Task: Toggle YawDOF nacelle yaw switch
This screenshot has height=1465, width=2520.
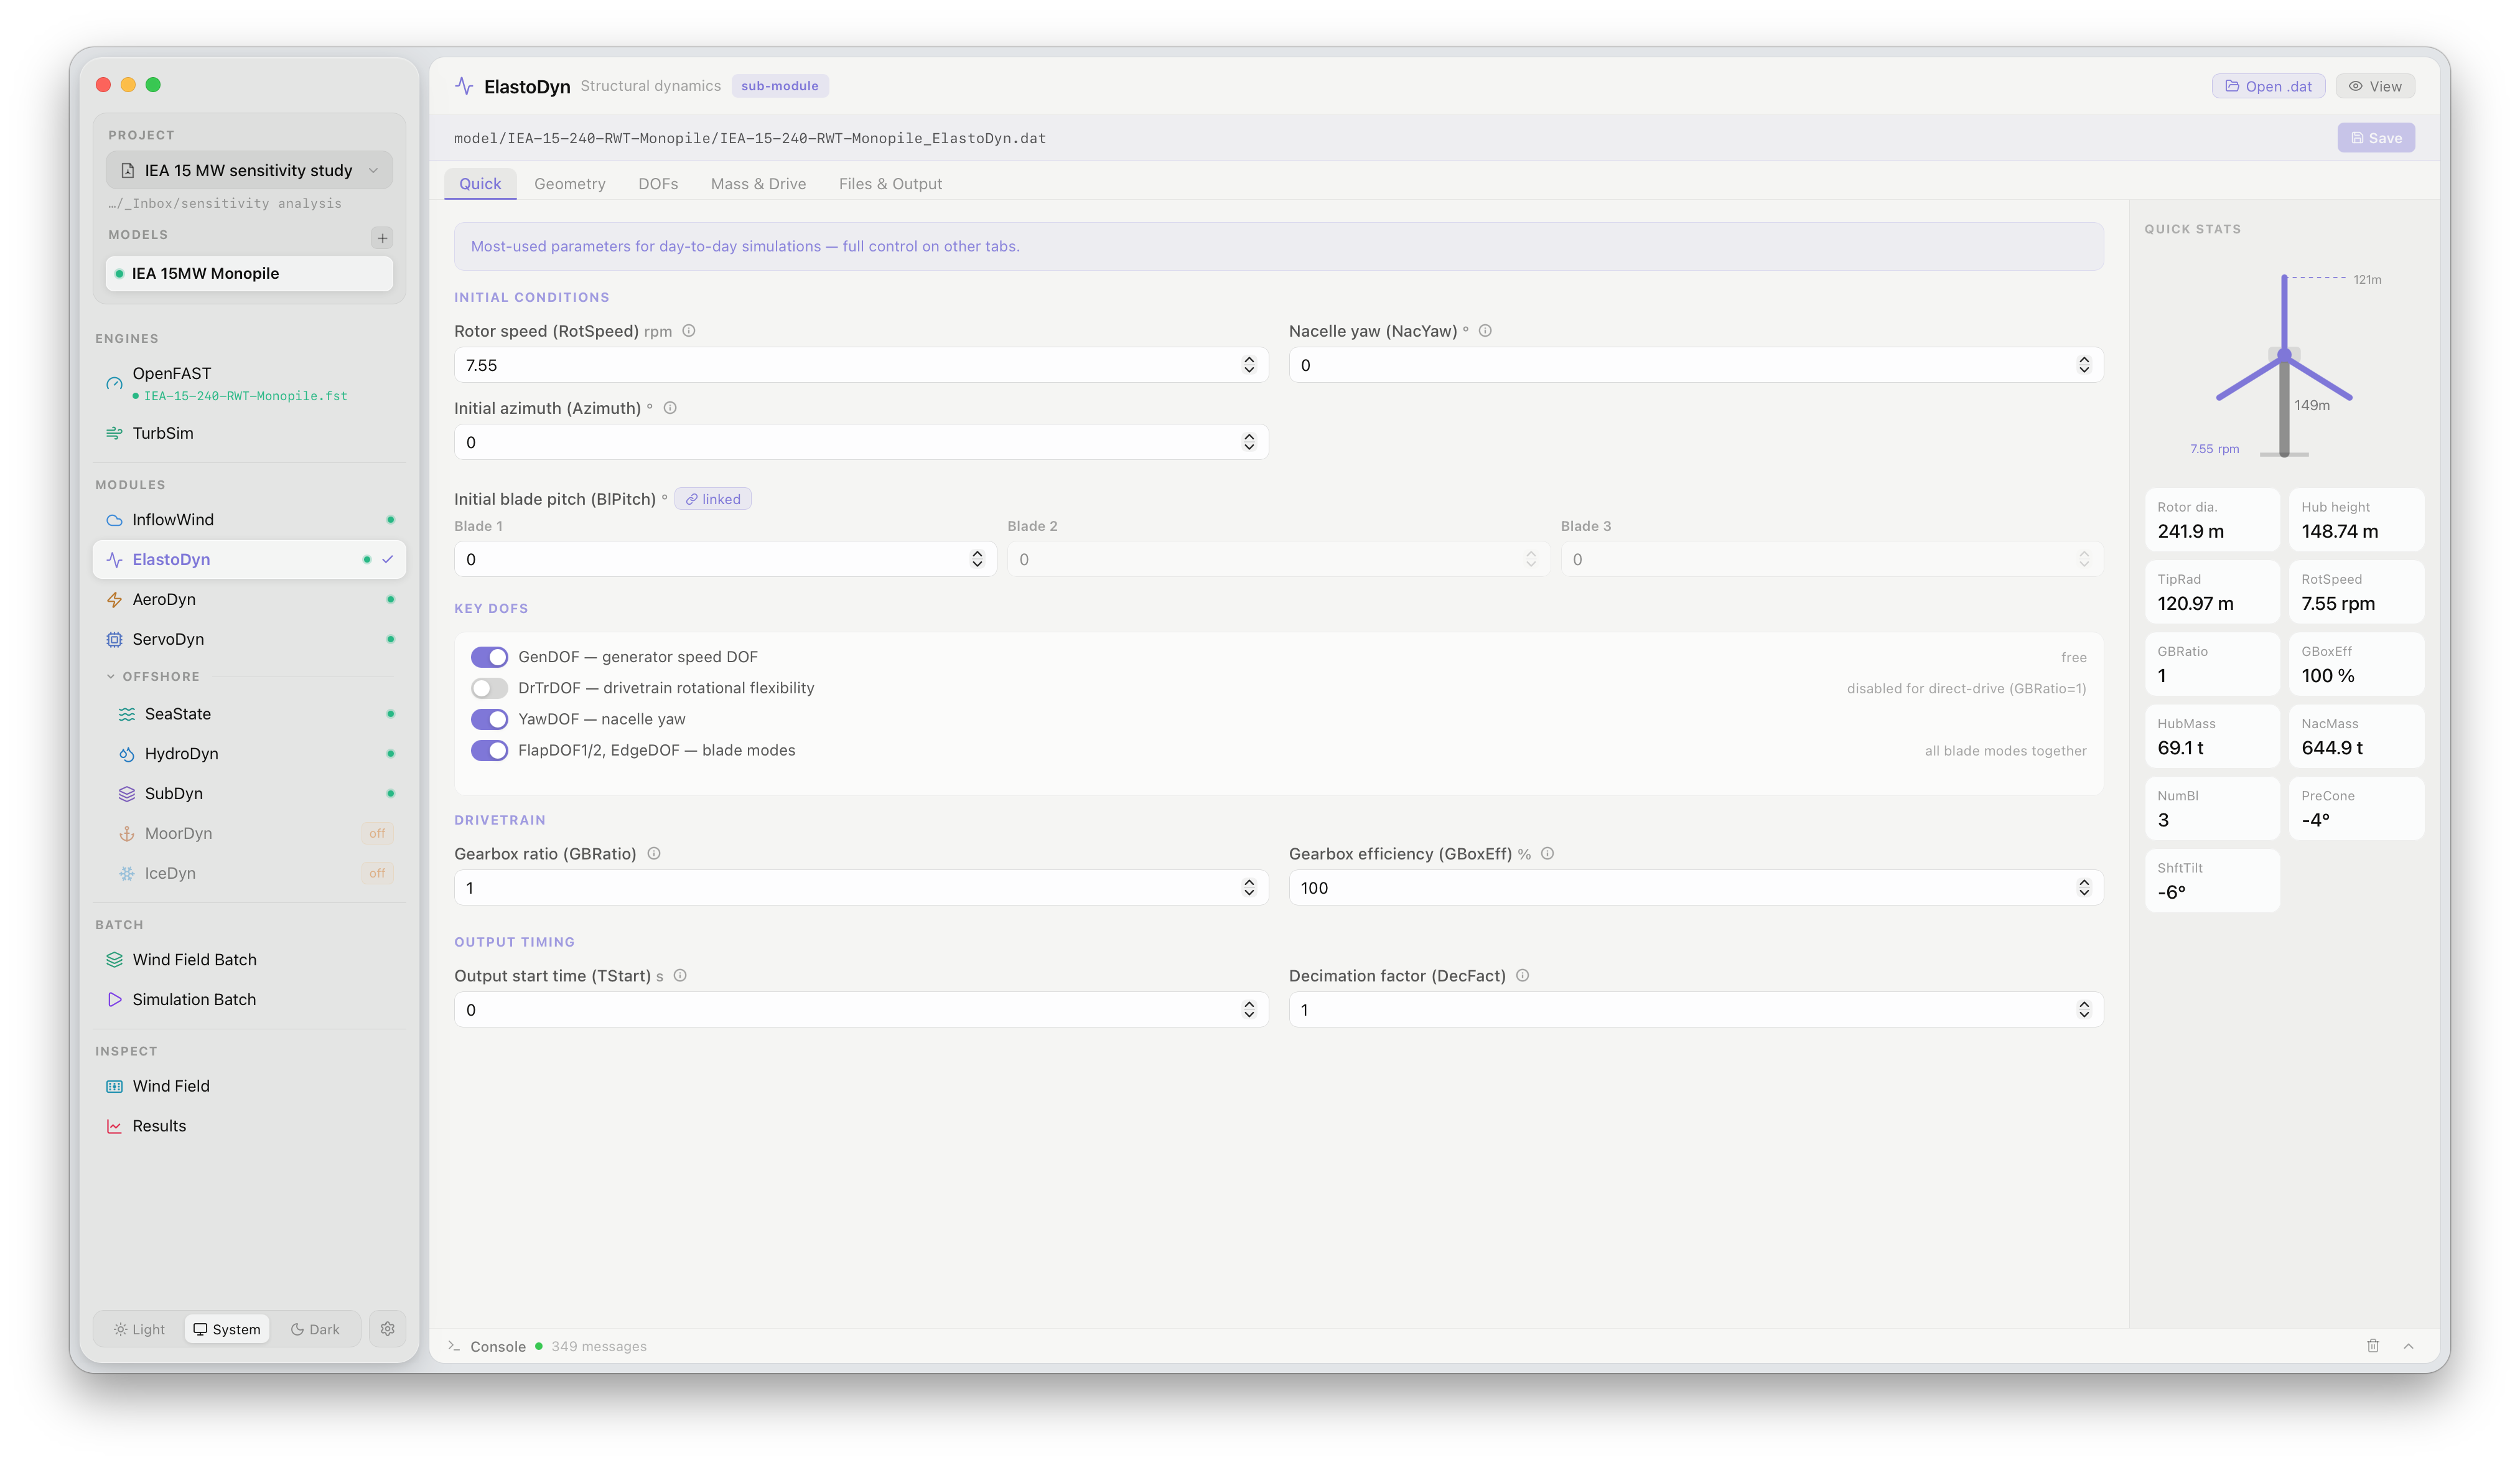Action: click(x=489, y=719)
